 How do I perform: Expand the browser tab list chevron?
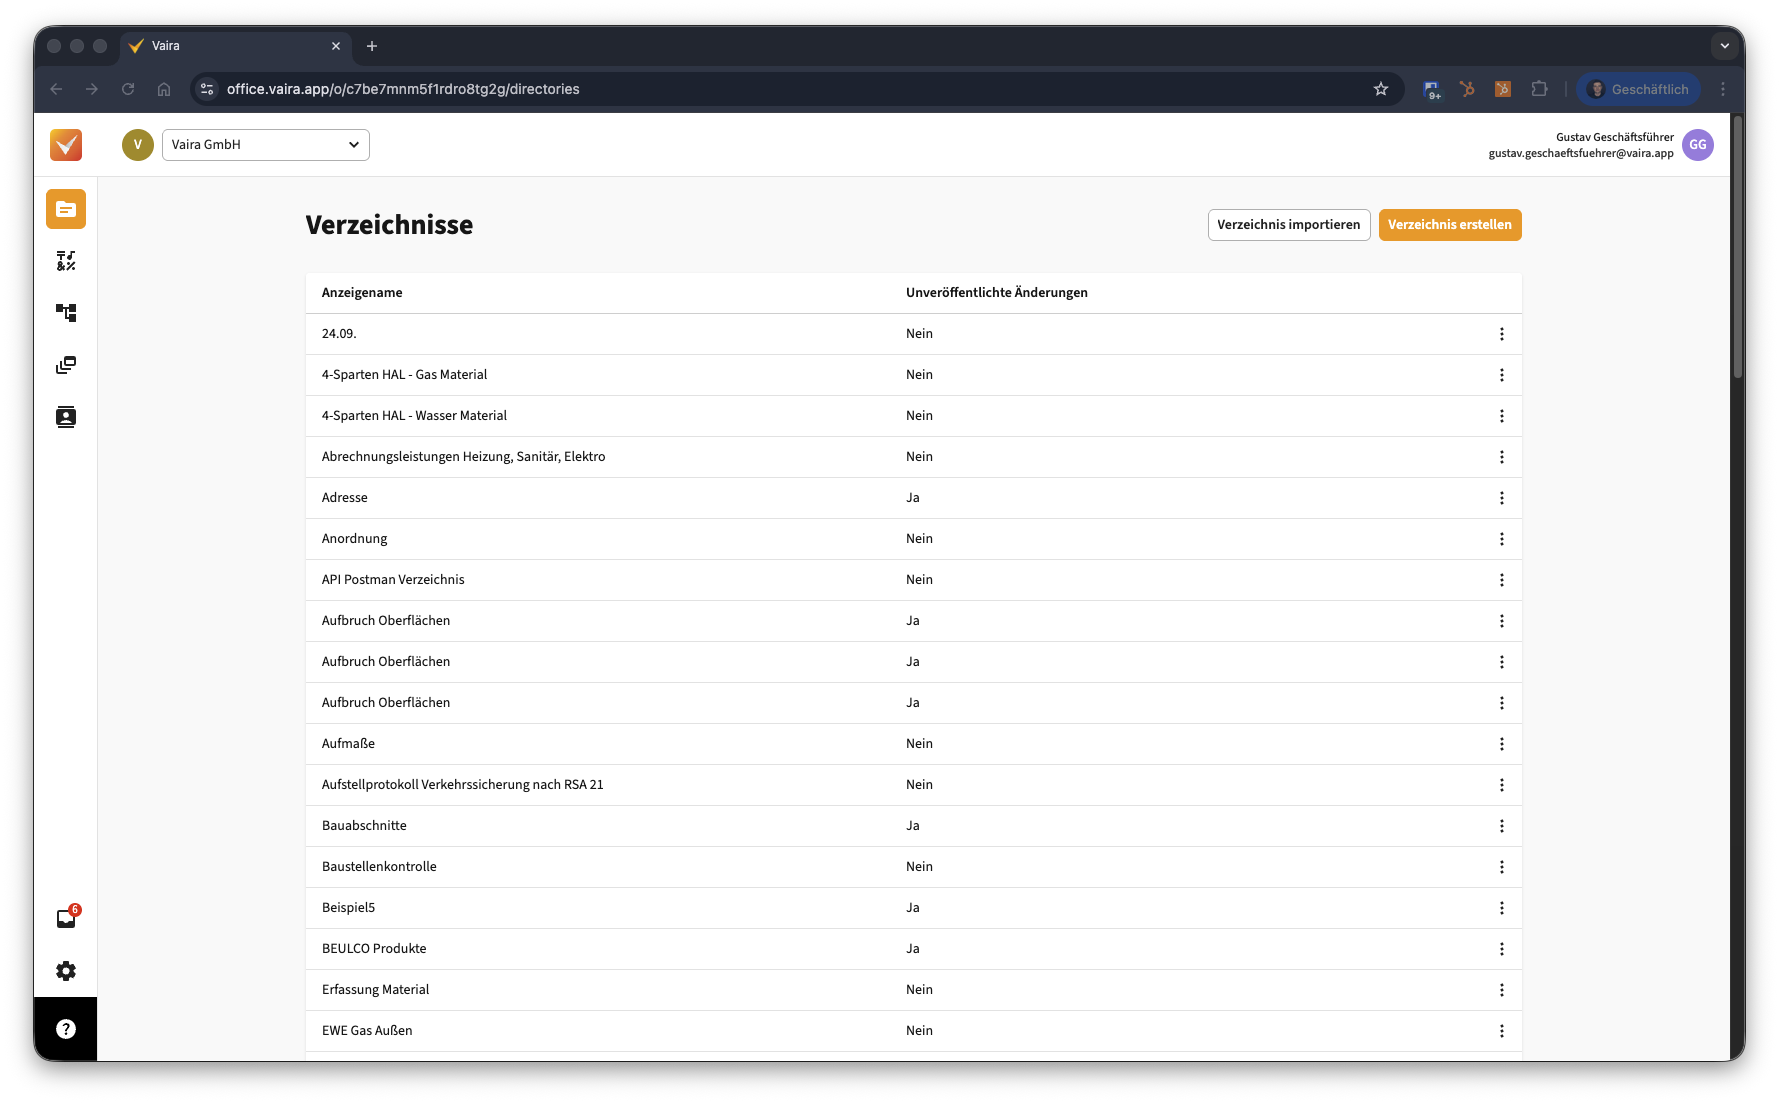[1724, 46]
